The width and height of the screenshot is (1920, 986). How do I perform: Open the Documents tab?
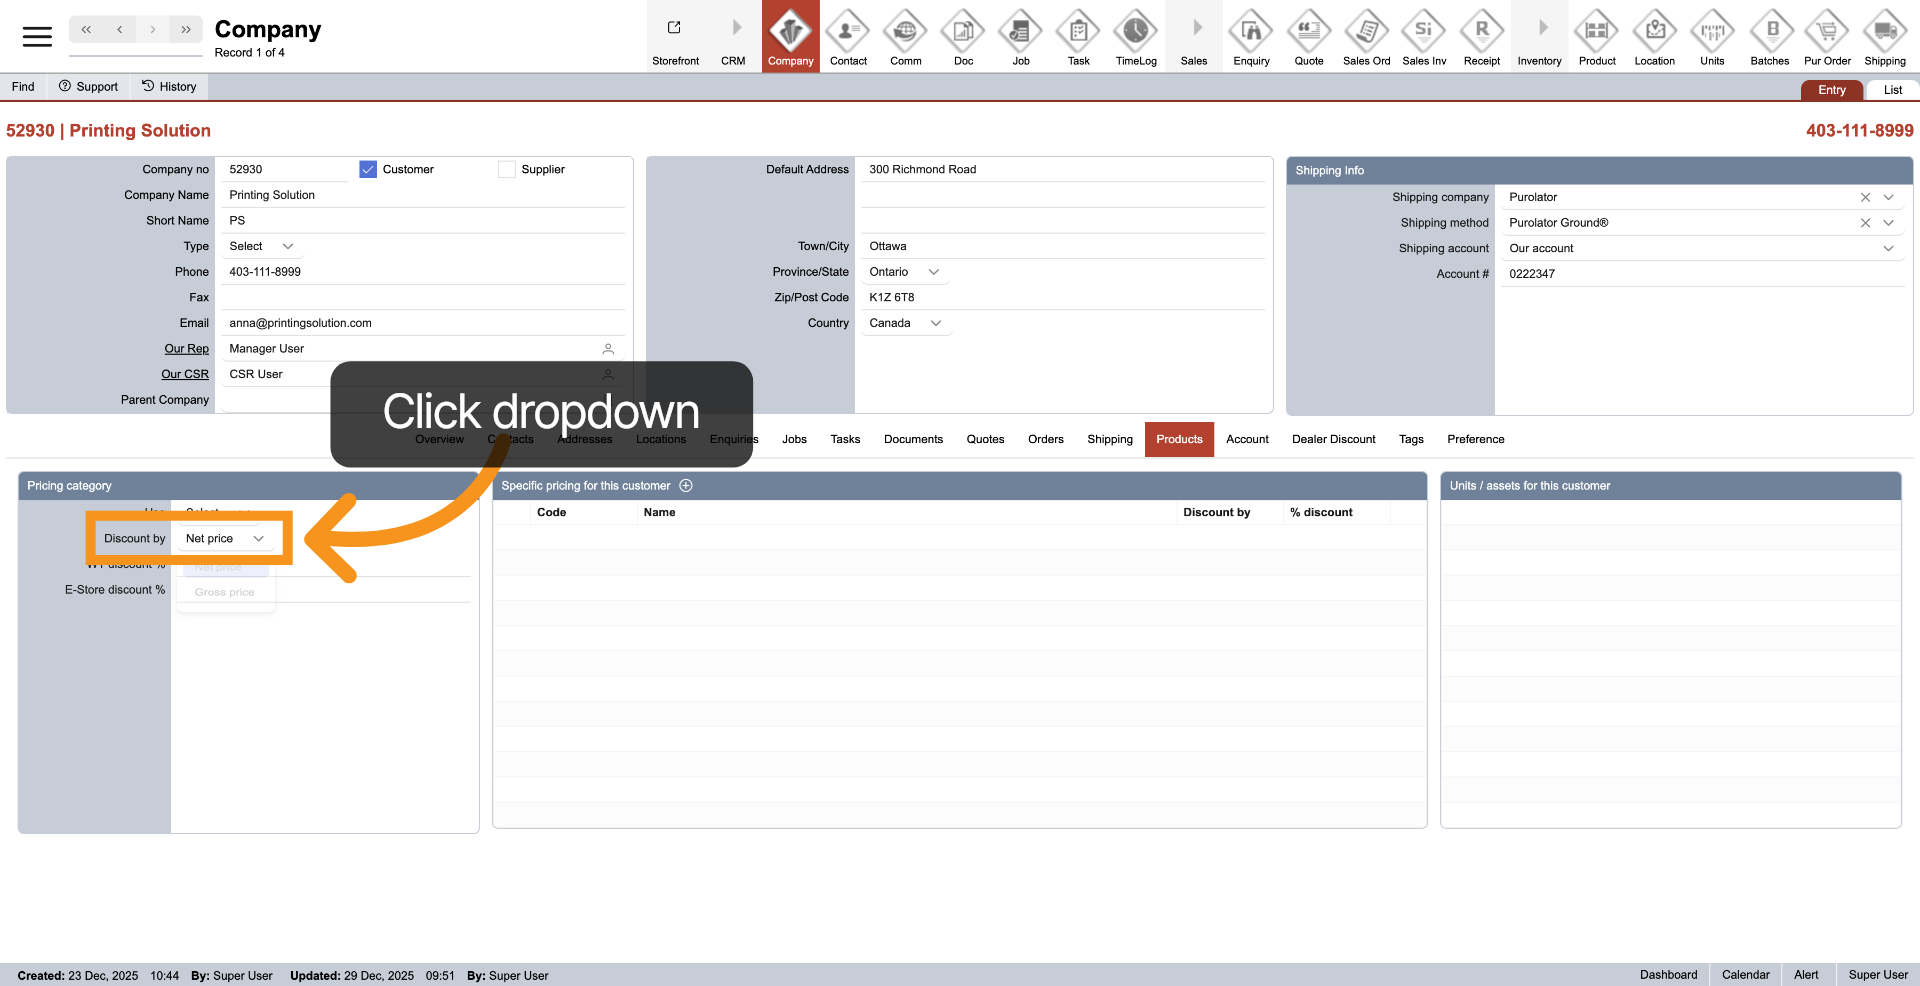[x=913, y=440]
